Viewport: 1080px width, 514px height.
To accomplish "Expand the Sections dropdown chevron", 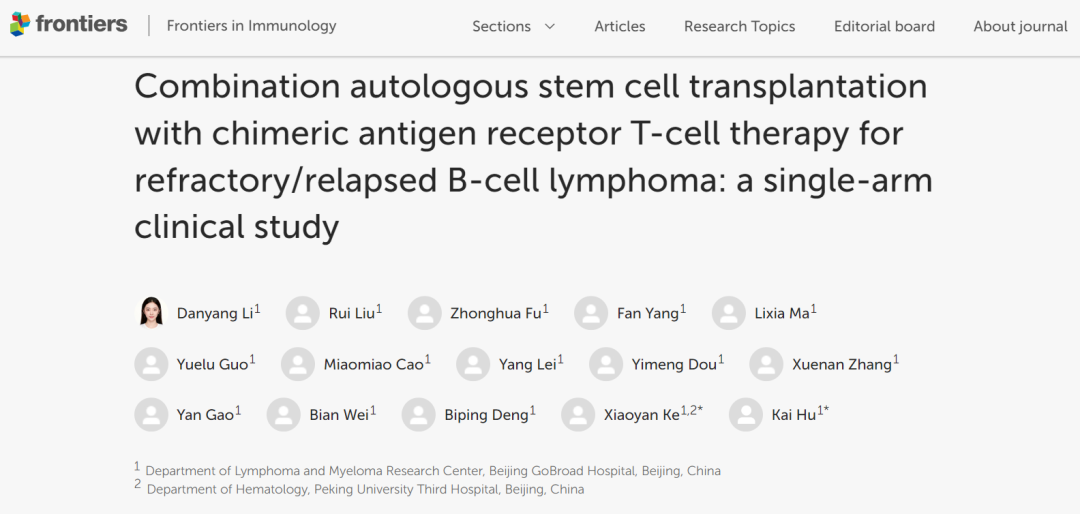I will click(550, 27).
